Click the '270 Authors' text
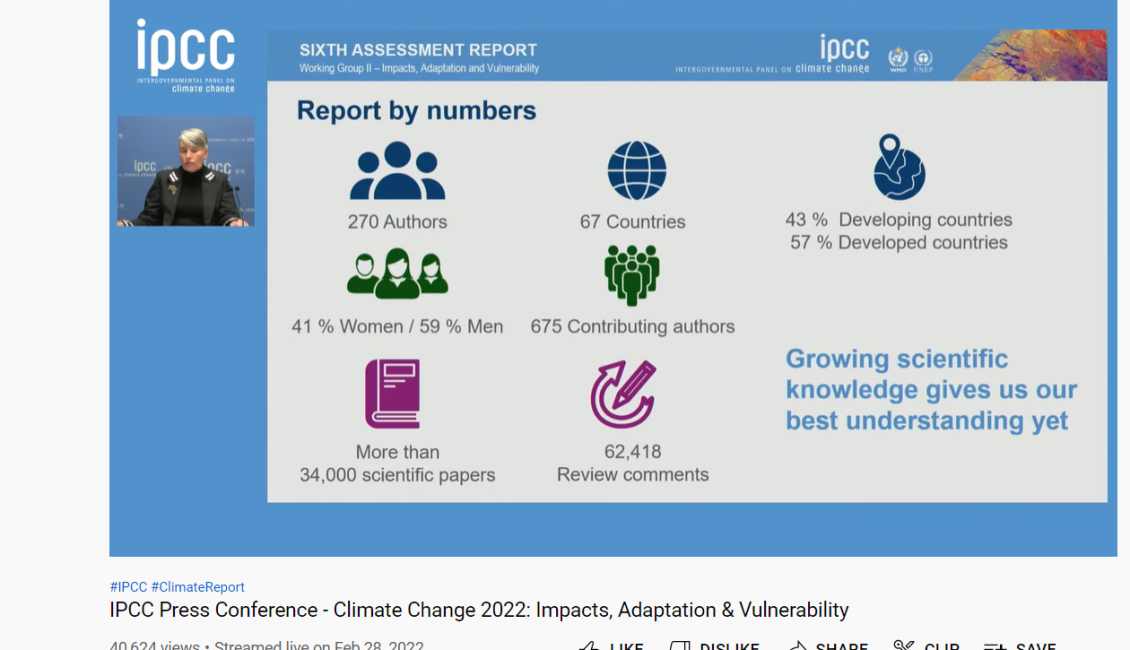 (397, 222)
